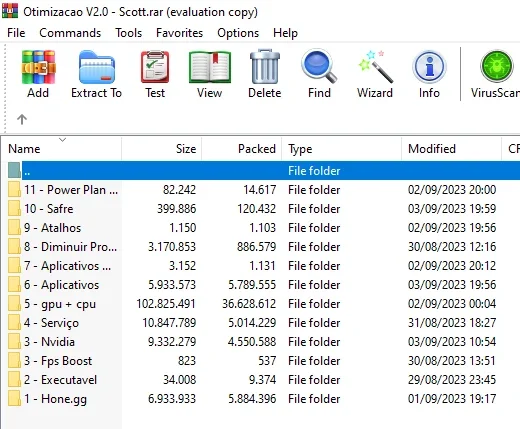Open the View book icon
520x429 pixels.
pos(210,67)
